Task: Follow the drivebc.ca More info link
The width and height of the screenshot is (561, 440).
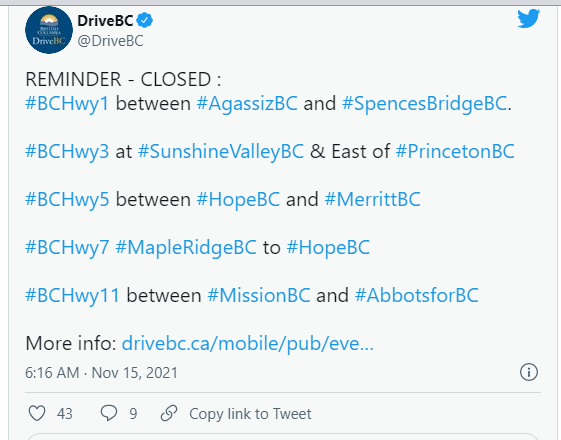Action: tap(248, 344)
